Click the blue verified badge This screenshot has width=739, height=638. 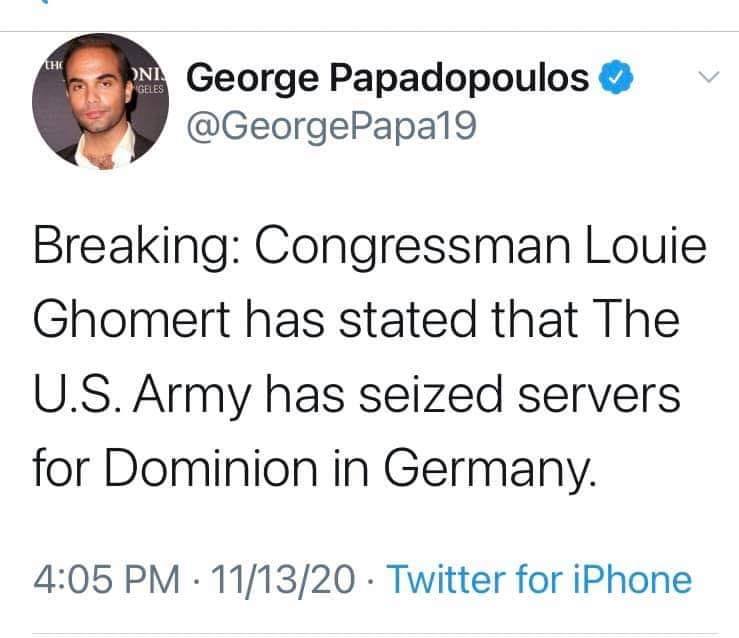coord(614,77)
